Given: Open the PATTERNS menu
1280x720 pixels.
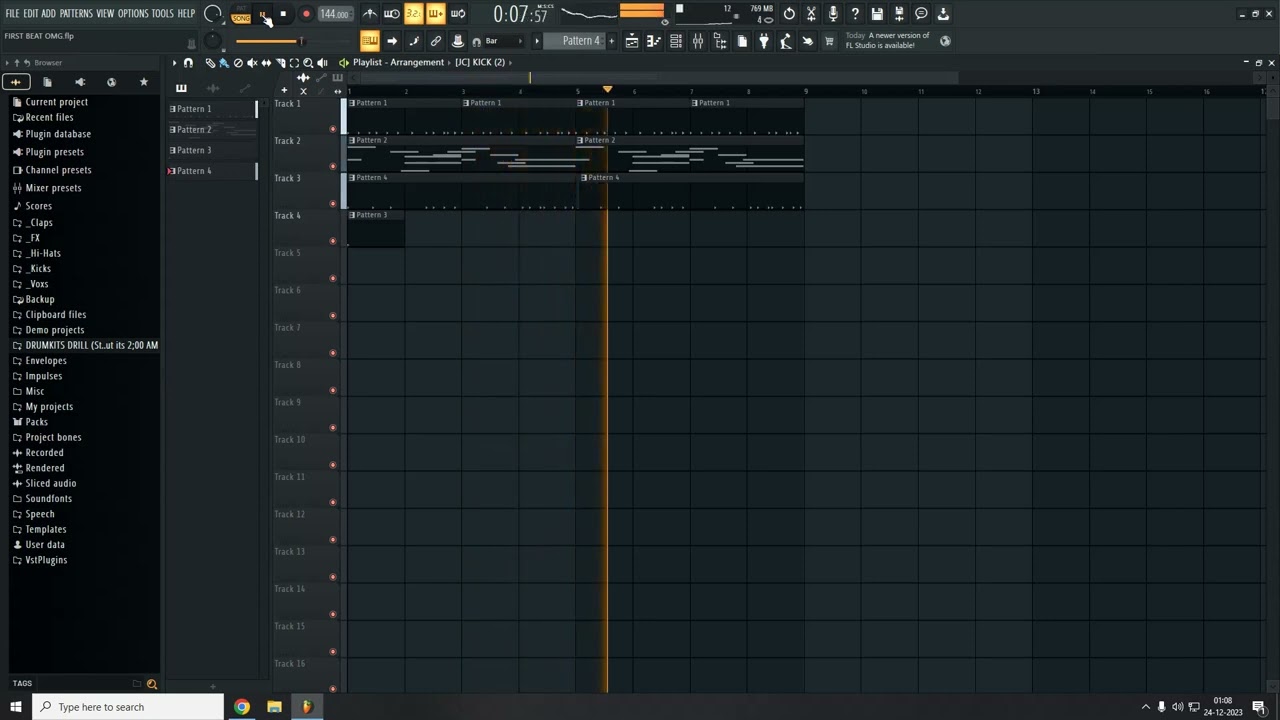Looking at the screenshot, I should pos(76,13).
